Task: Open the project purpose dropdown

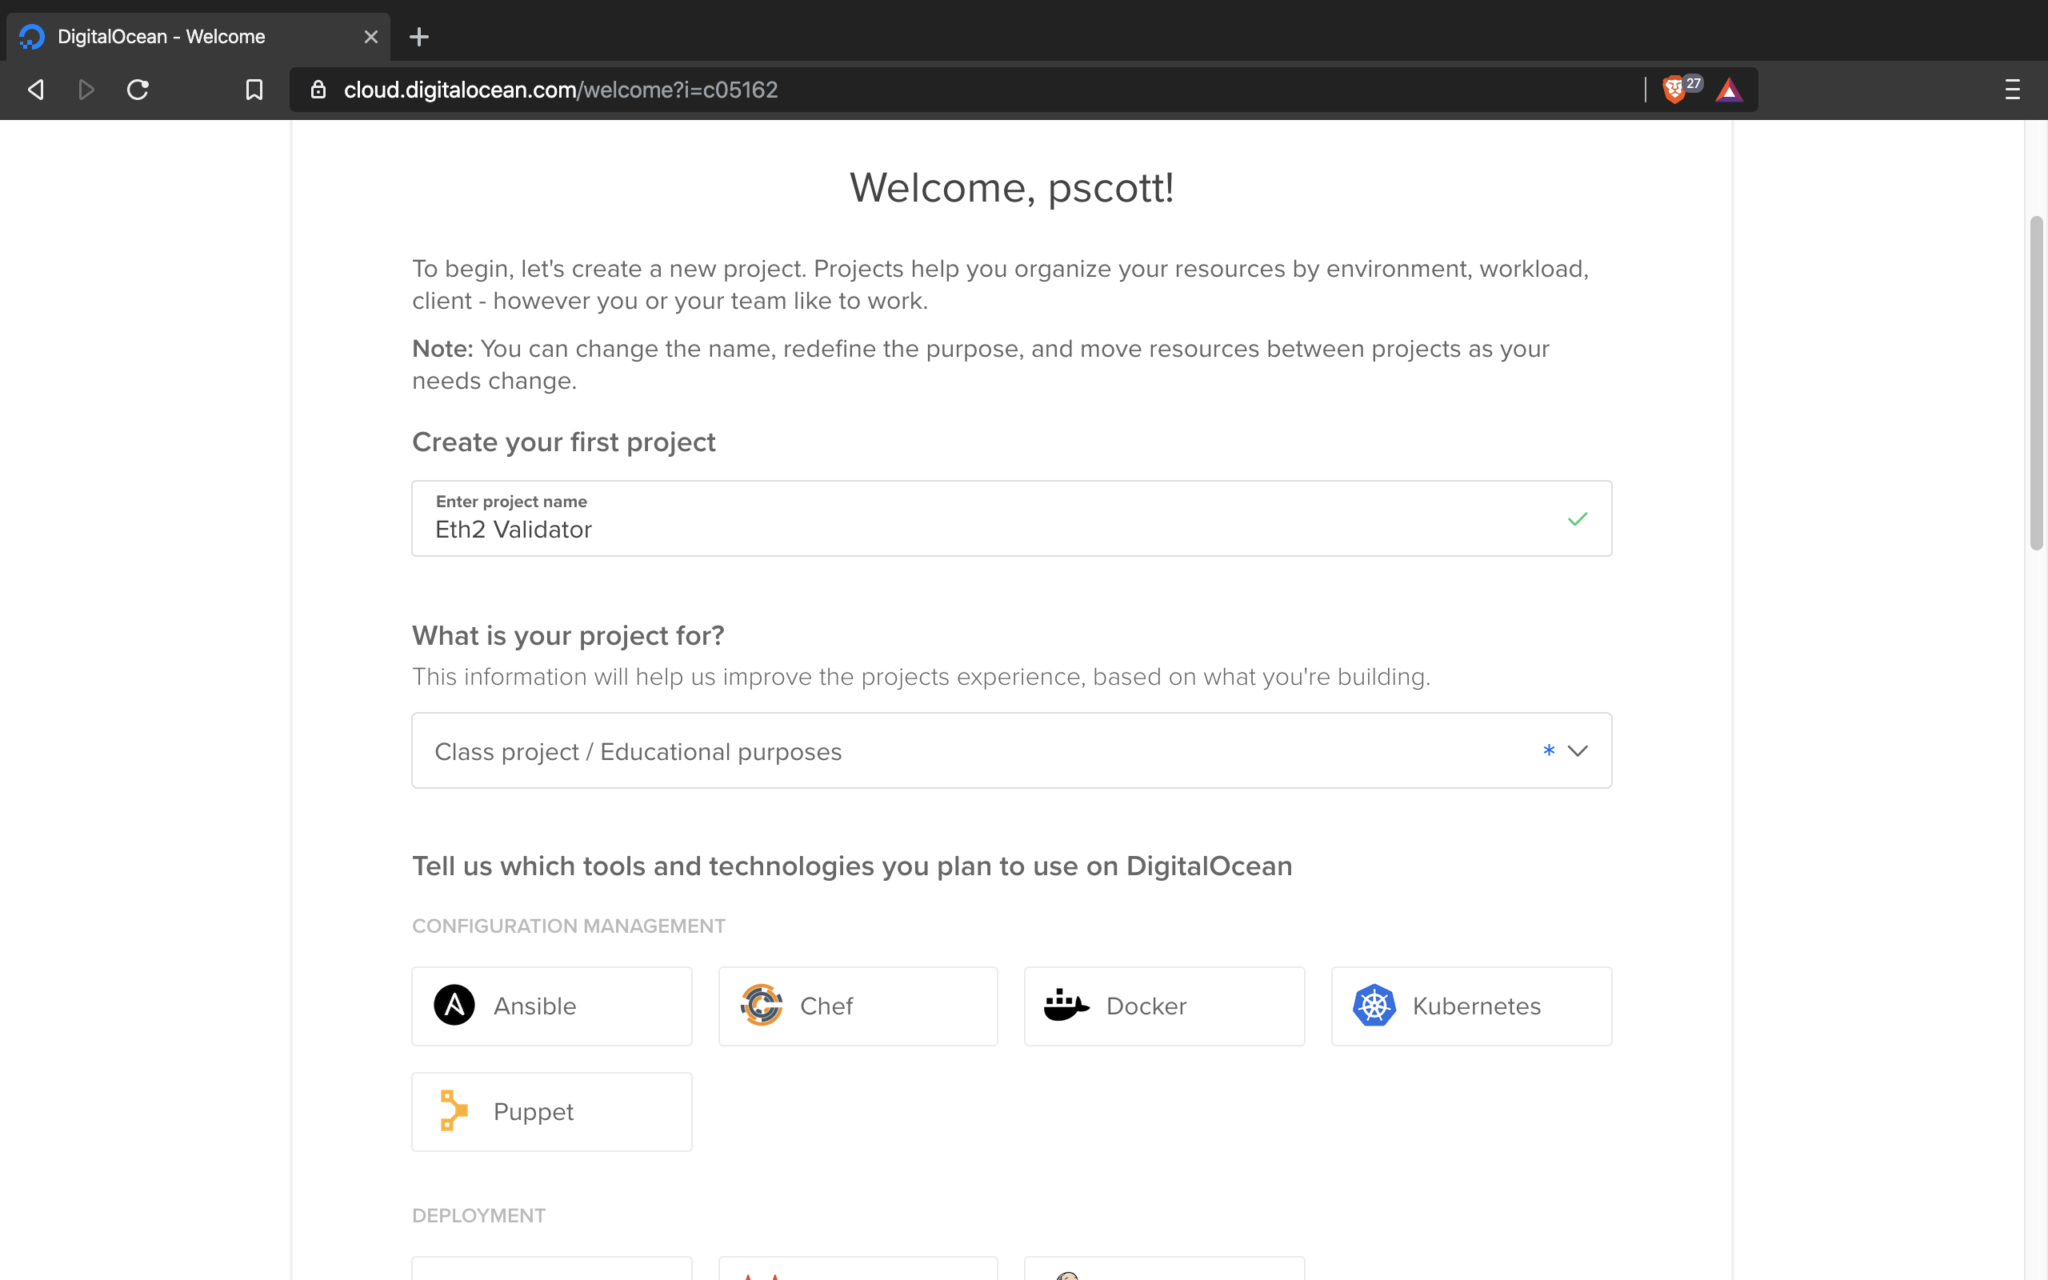Action: coord(1011,750)
